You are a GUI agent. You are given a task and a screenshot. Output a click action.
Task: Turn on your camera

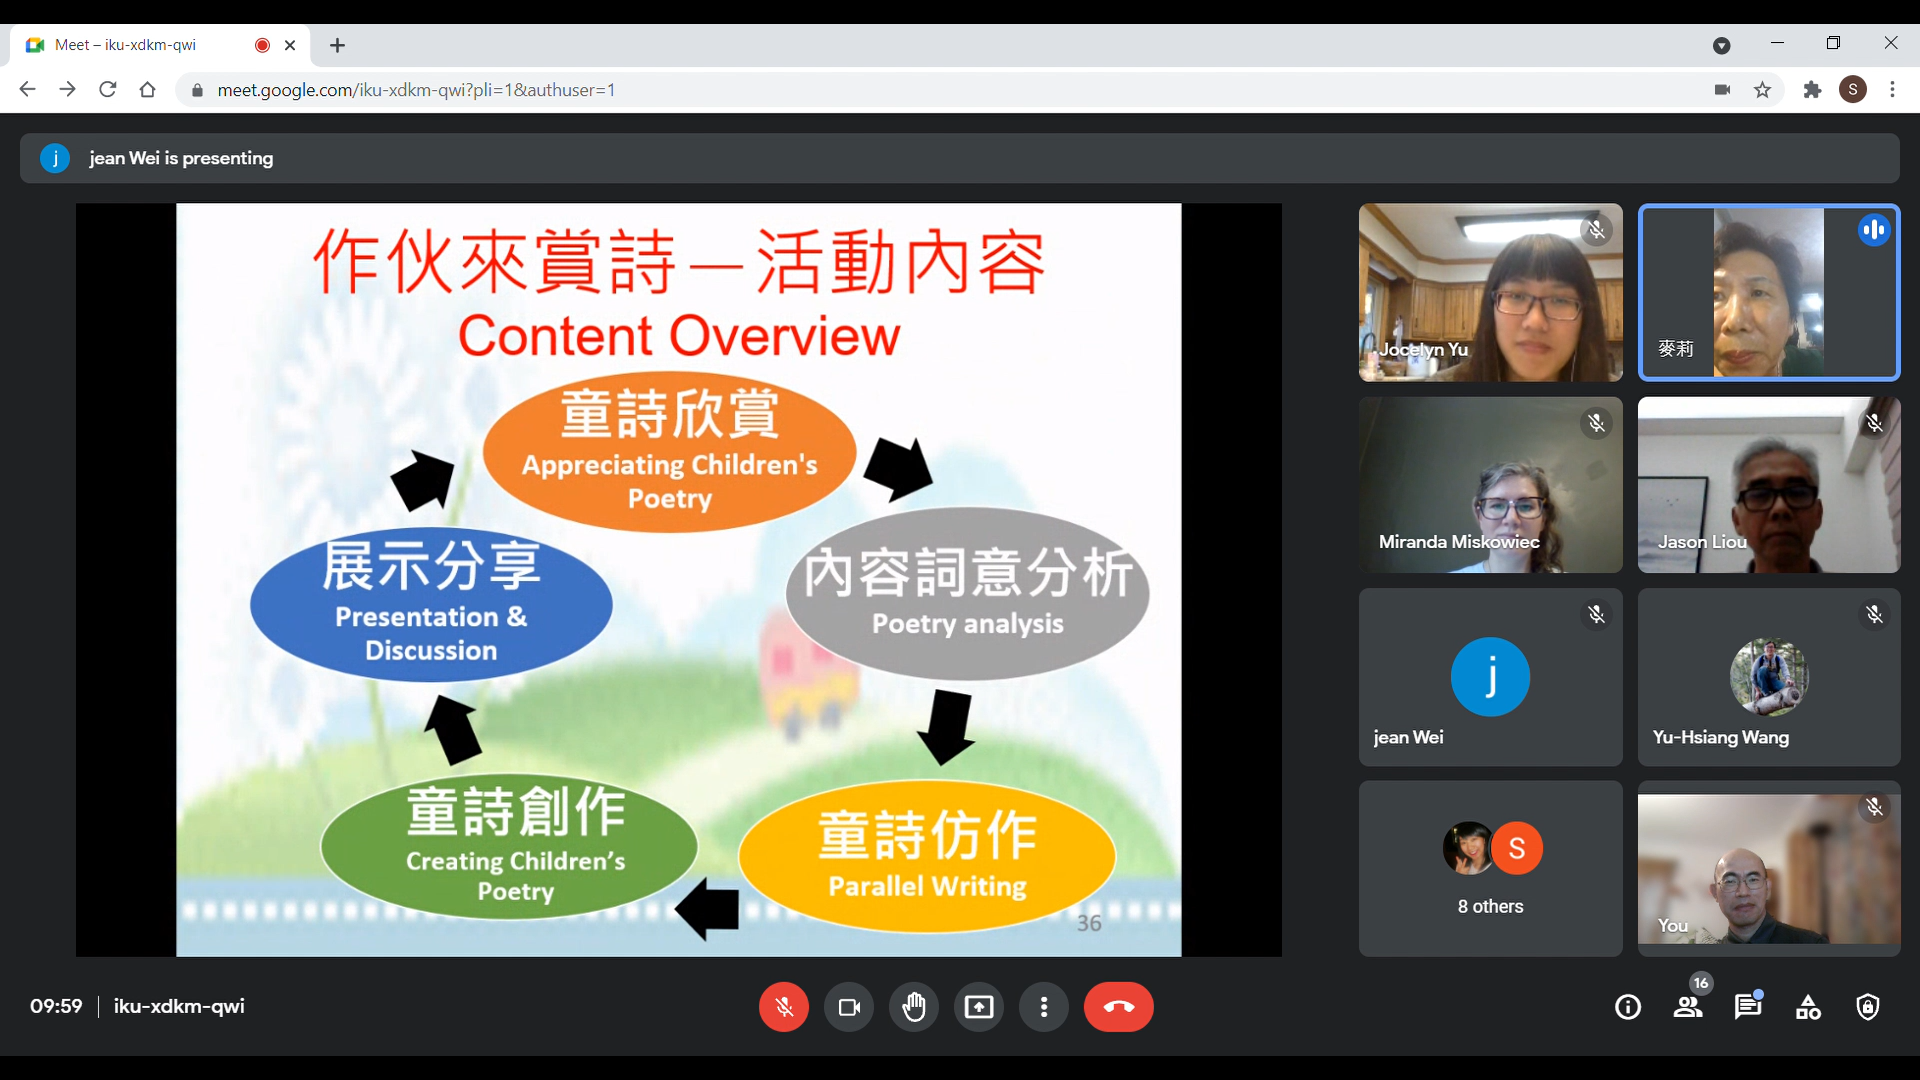click(x=847, y=1007)
